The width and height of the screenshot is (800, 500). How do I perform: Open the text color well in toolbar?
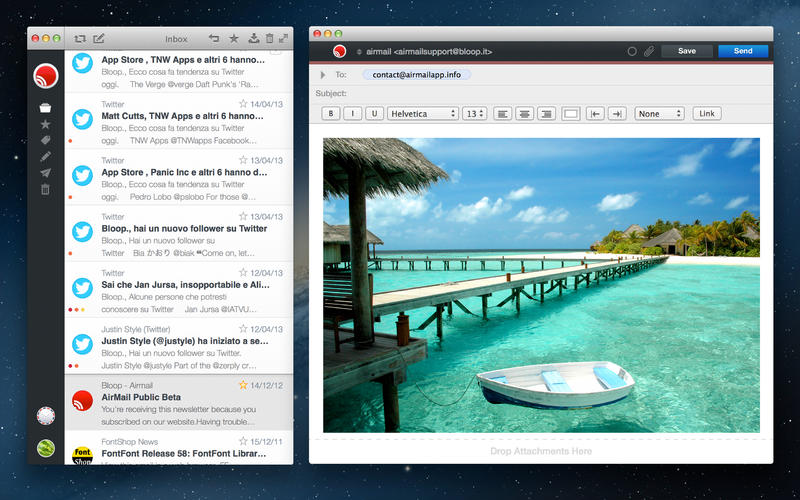[x=570, y=114]
